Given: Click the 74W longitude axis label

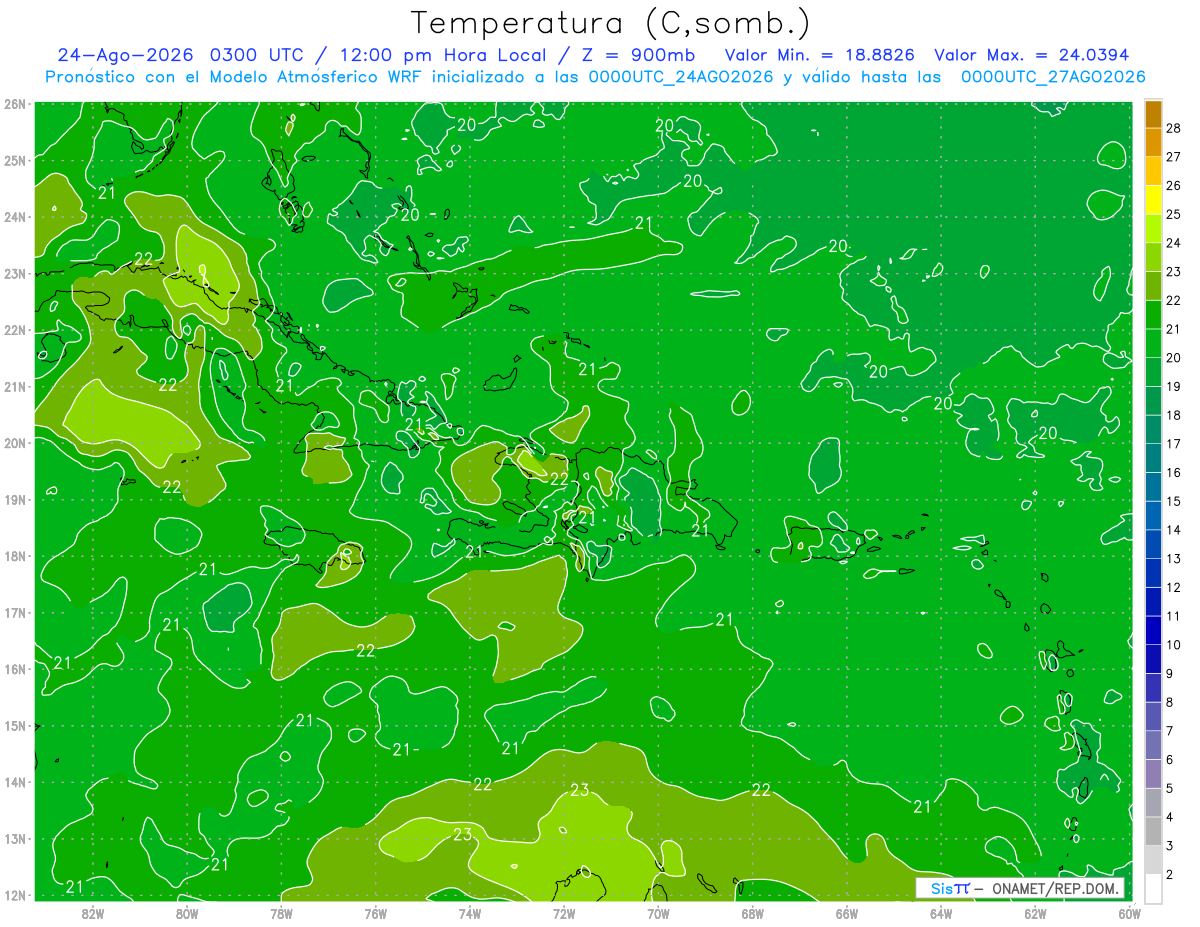Looking at the screenshot, I should pyautogui.click(x=470, y=913).
